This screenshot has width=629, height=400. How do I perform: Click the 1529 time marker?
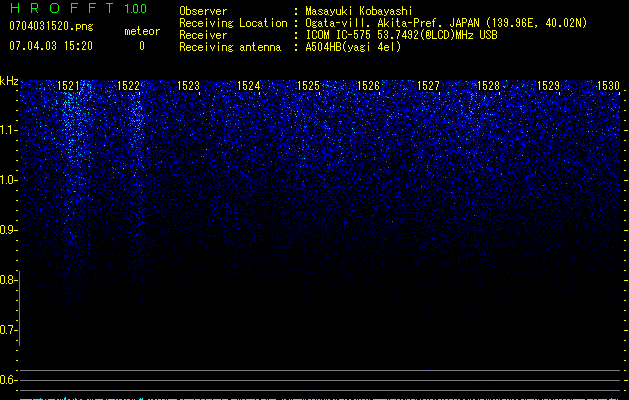point(548,86)
